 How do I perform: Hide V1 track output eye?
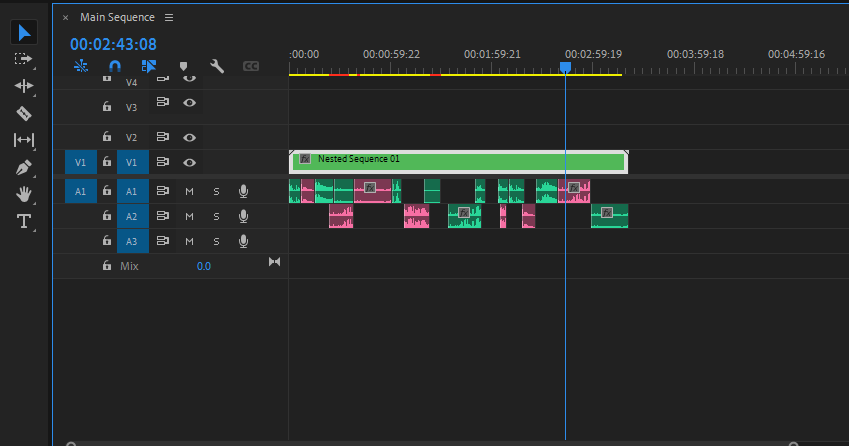point(189,162)
